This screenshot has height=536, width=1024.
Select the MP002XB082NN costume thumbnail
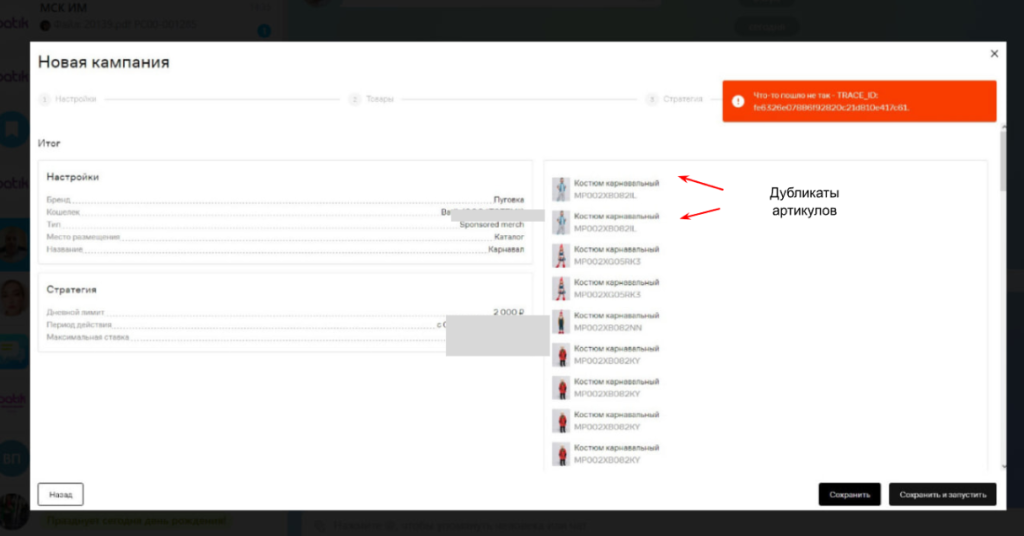pos(561,321)
